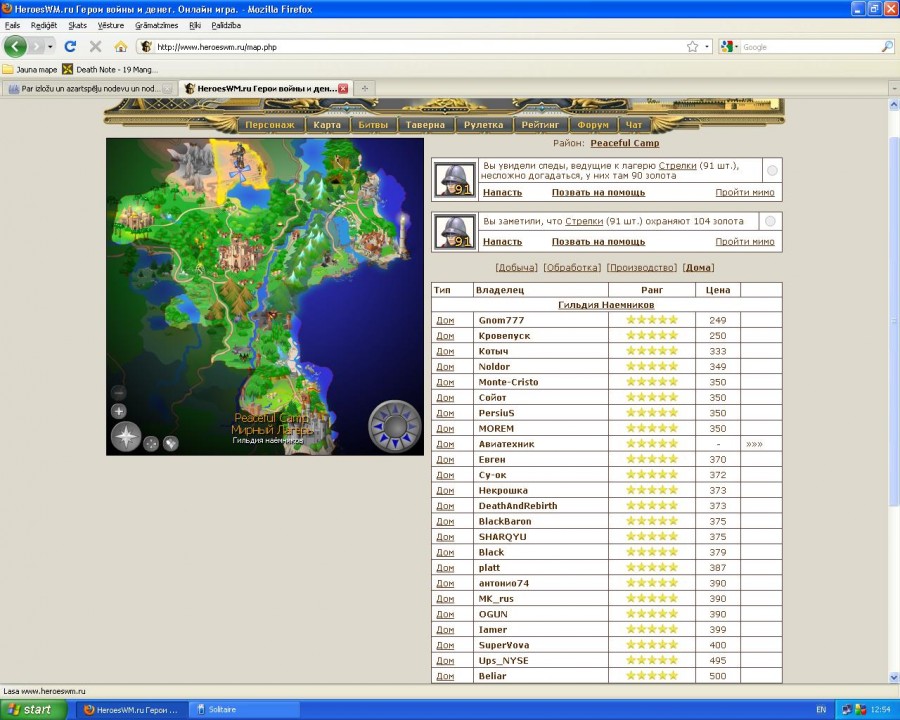Viewport: 900px width, 720px height.
Task: Click the round tag-shaped button on the map
Action: click(170, 443)
